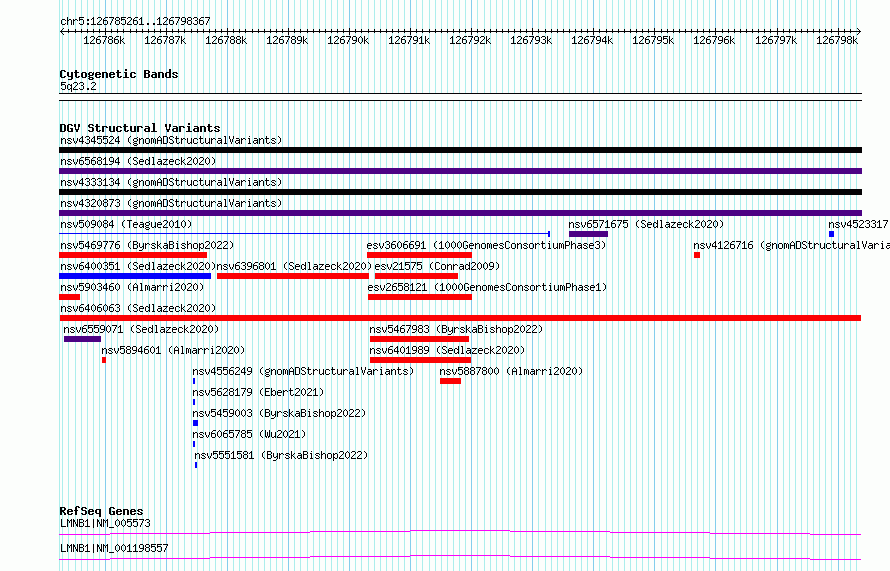The image size is (890, 571).
Task: Open nsv6400351 (Sedlazeck2020) label
Action: (x=138, y=266)
